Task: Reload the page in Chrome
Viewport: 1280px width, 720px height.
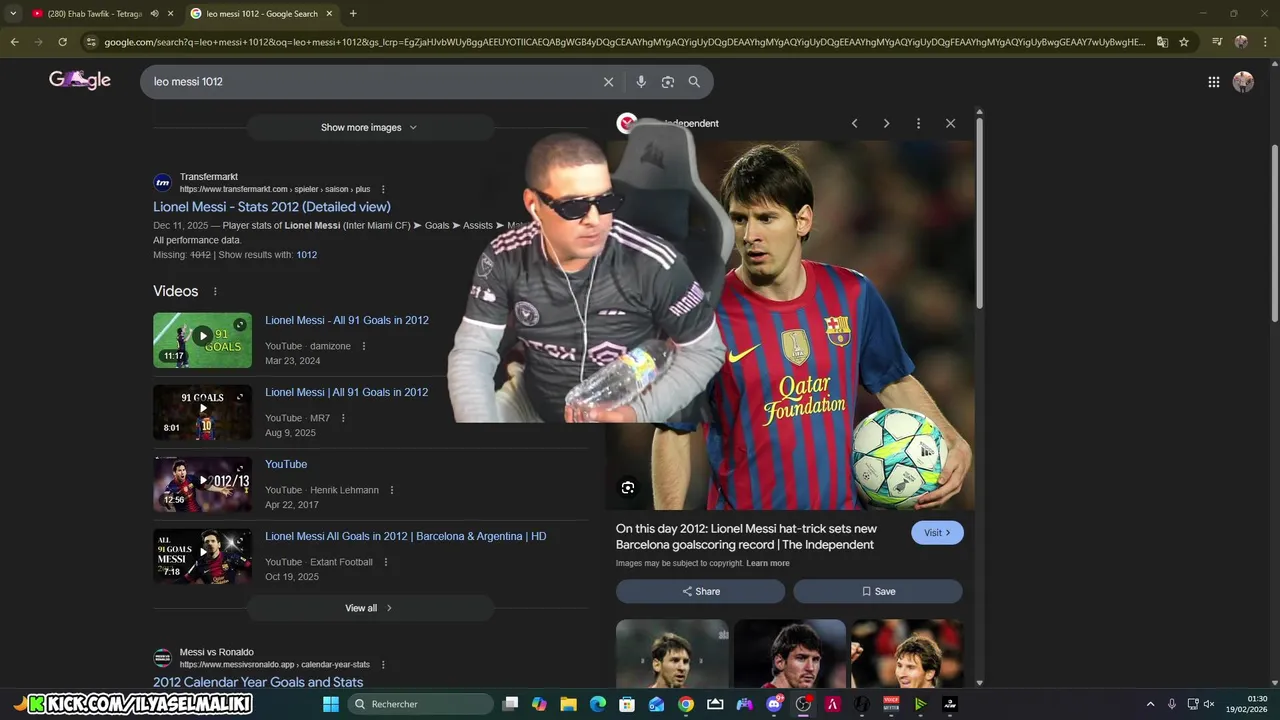Action: point(62,42)
